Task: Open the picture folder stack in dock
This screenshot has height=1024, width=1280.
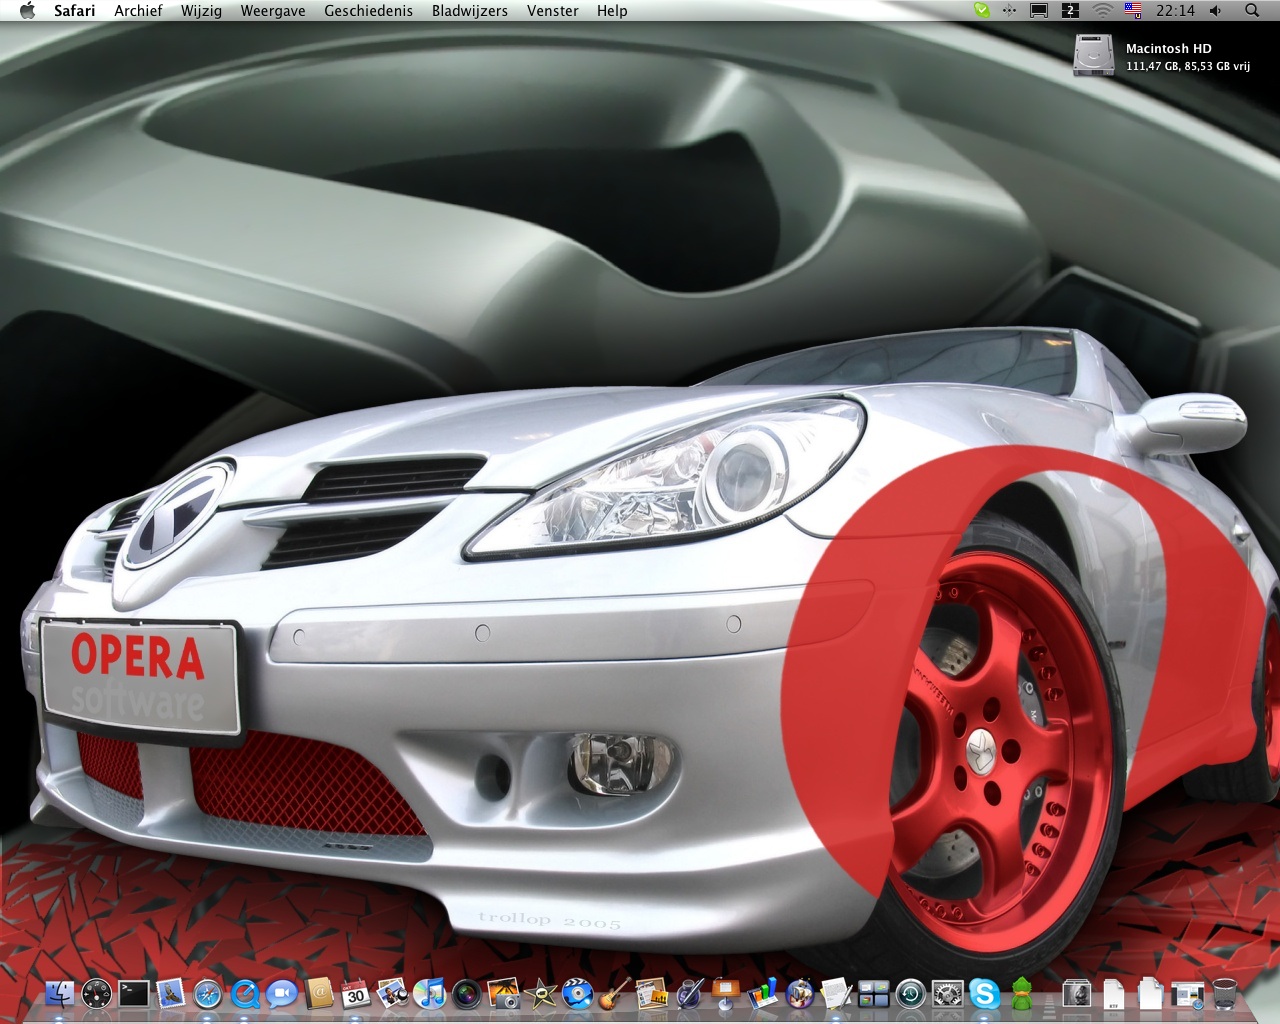Action: 1077,993
